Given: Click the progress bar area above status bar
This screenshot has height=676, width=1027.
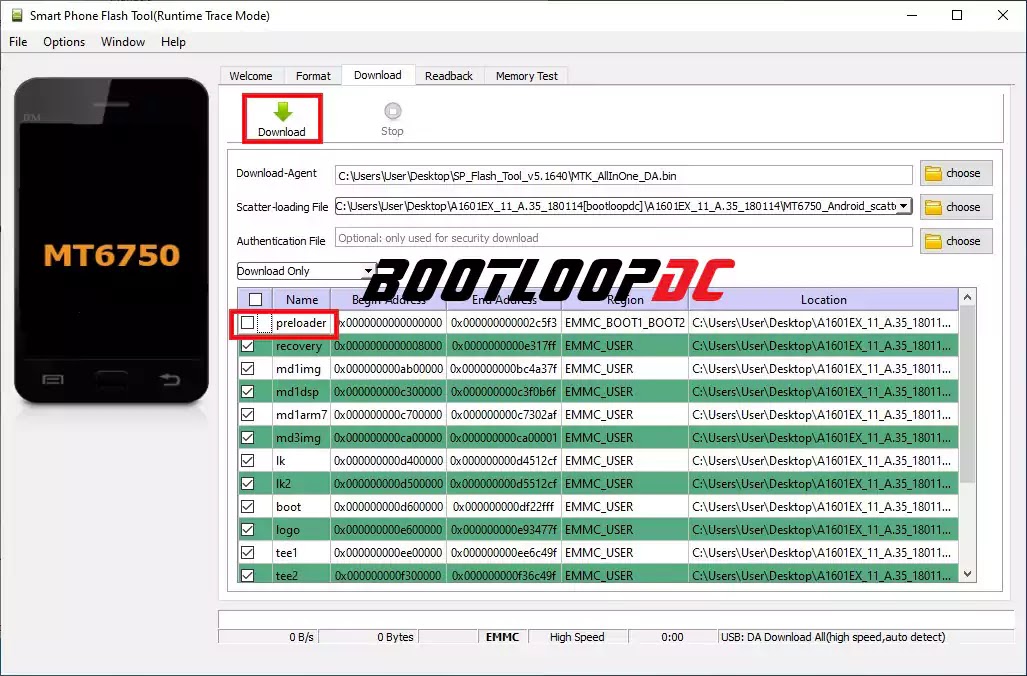Looking at the screenshot, I should click(616, 619).
